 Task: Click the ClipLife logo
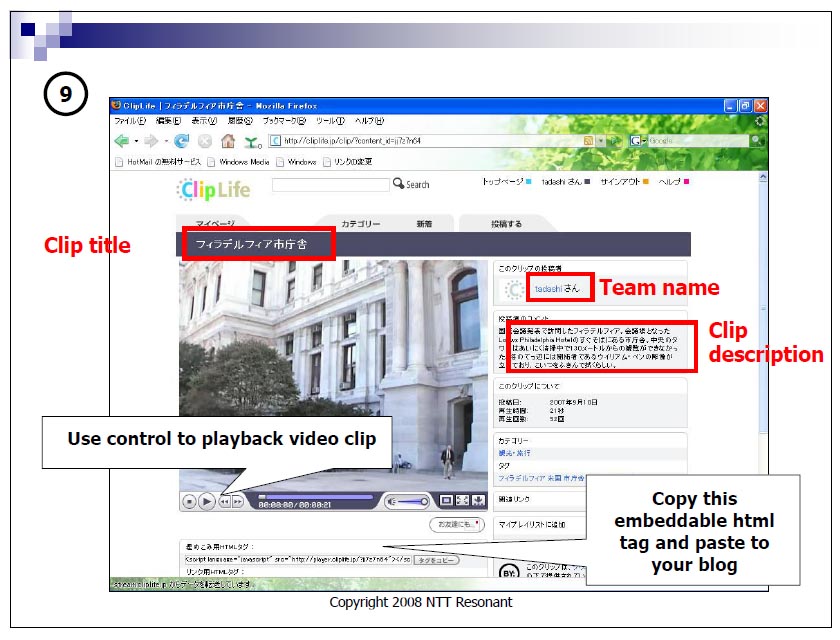coord(214,189)
